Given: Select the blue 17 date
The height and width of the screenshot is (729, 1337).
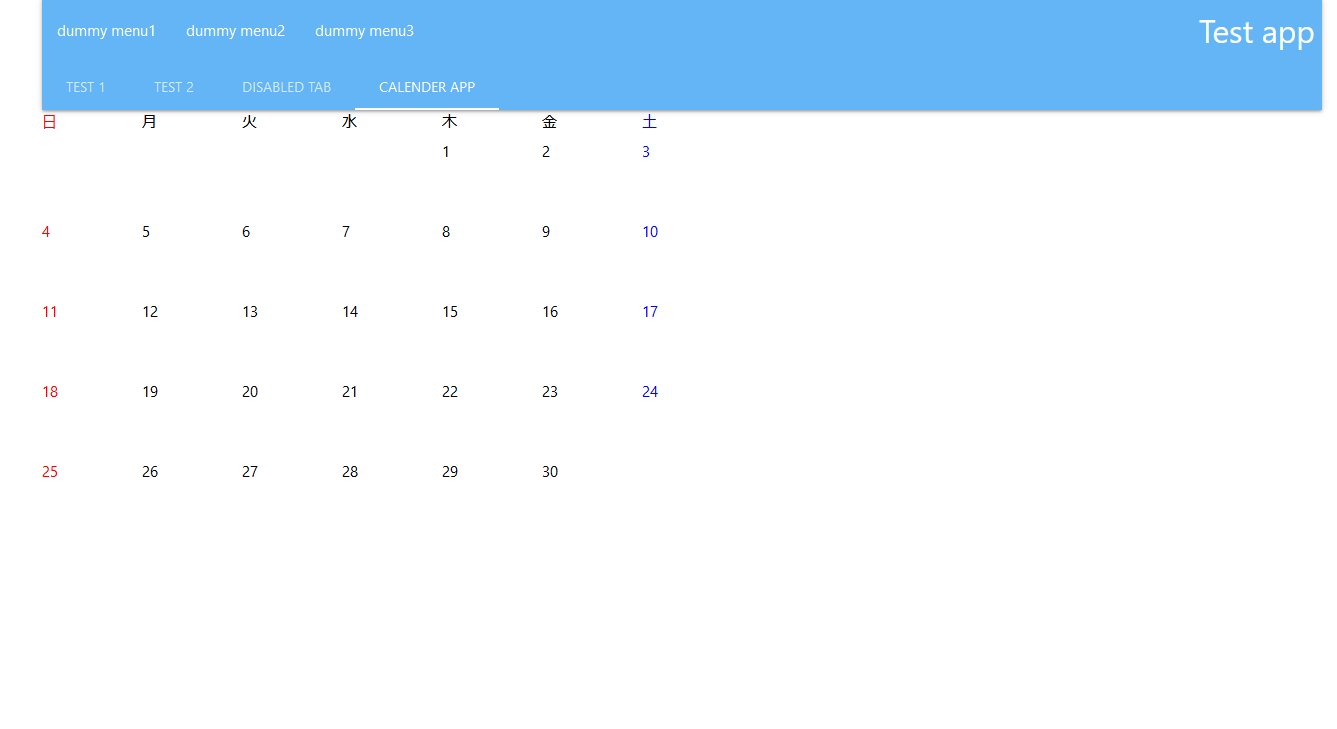Looking at the screenshot, I should 650,312.
